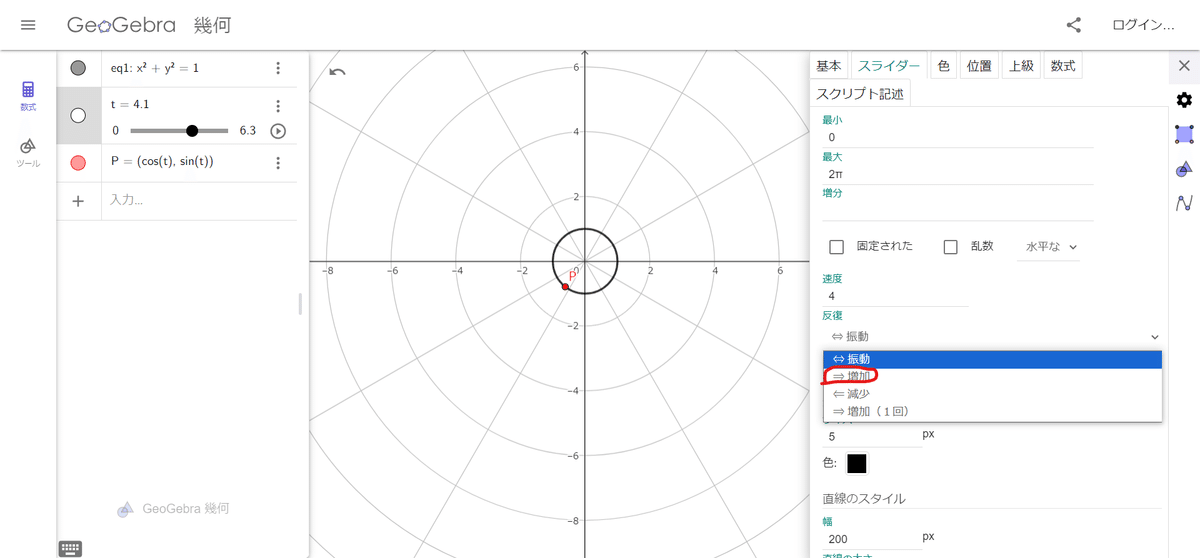Open the 反復 repeat dropdown
Viewport: 1200px width, 558px height.
click(992, 337)
